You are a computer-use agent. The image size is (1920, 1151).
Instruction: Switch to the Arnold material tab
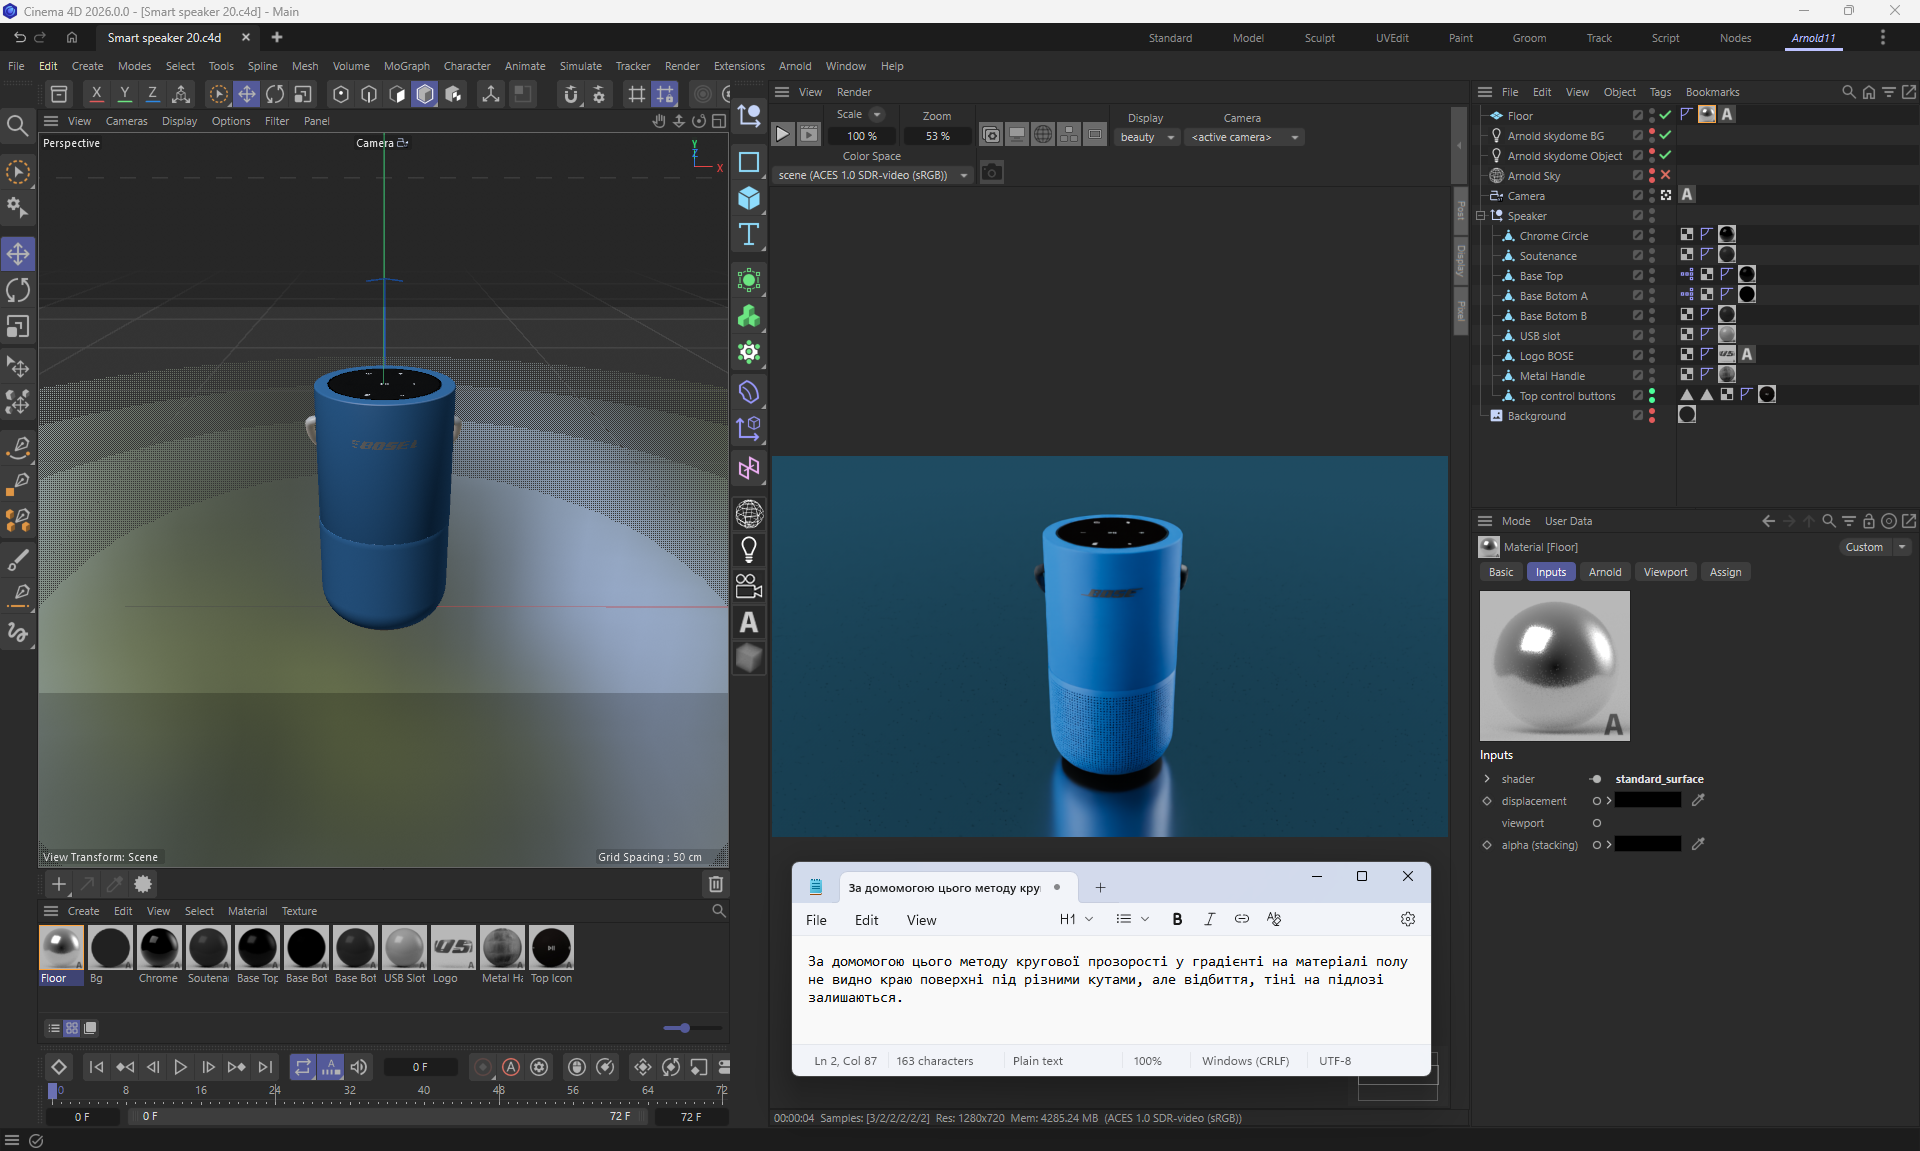[x=1604, y=572]
